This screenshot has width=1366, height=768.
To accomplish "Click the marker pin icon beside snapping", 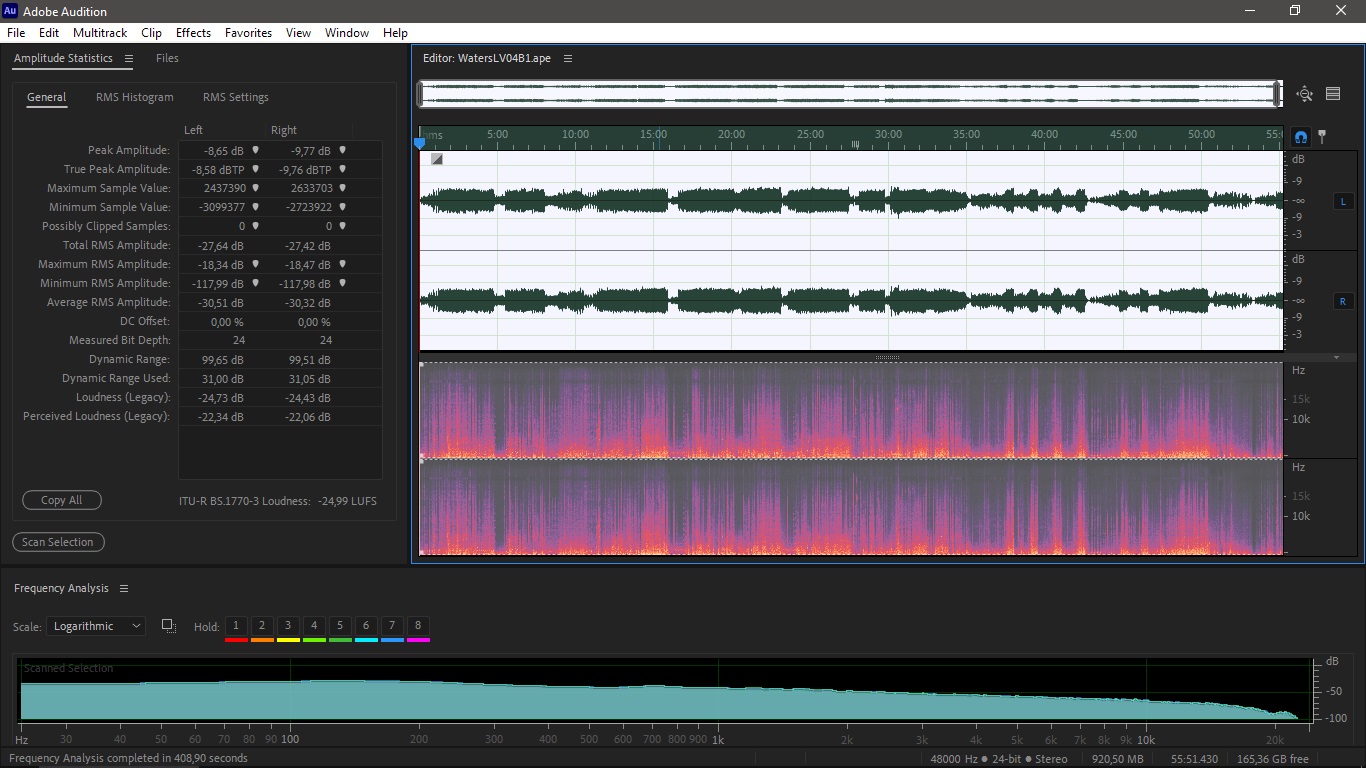I will click(x=1322, y=136).
